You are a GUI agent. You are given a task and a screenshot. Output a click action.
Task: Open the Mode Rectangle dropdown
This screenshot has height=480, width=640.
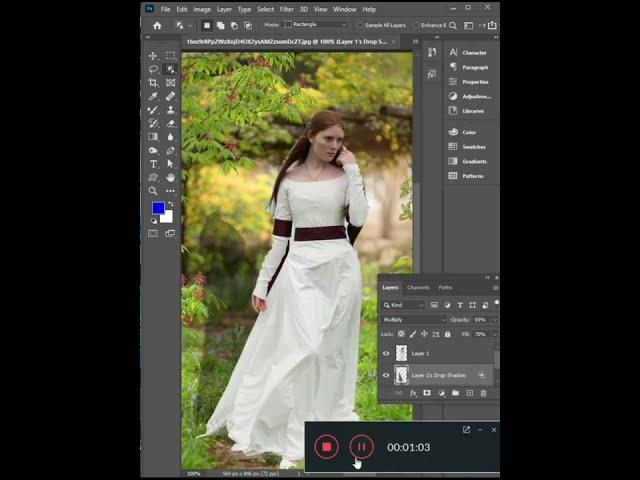click(x=316, y=24)
